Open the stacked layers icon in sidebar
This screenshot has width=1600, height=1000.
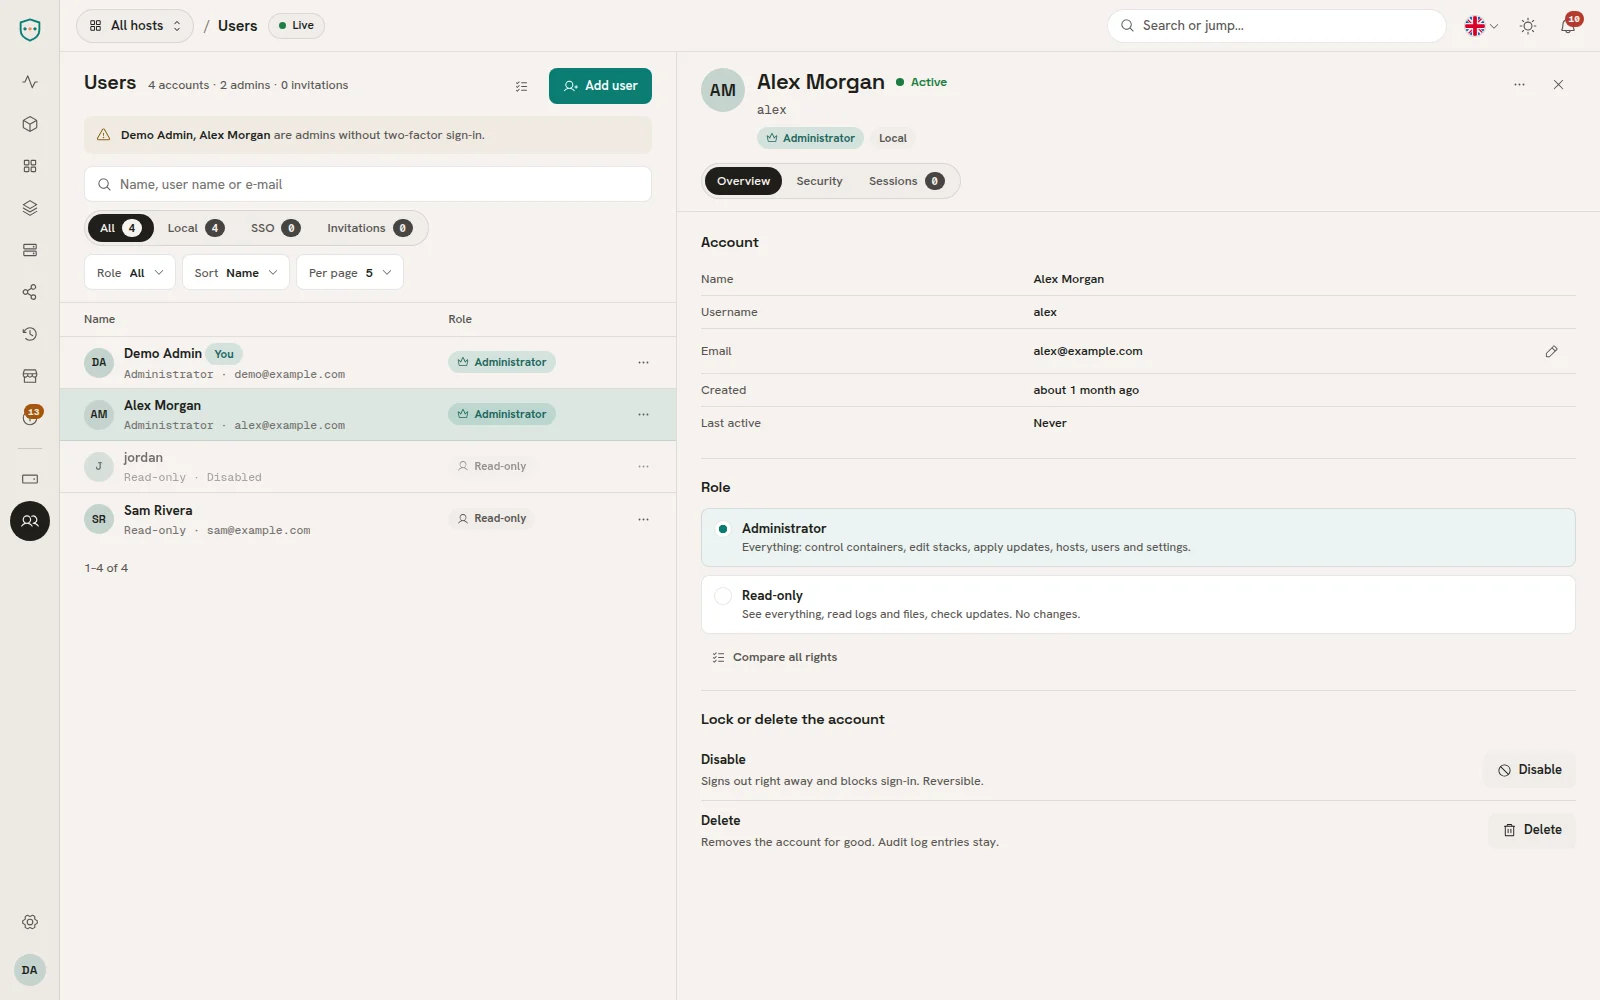[x=30, y=208]
